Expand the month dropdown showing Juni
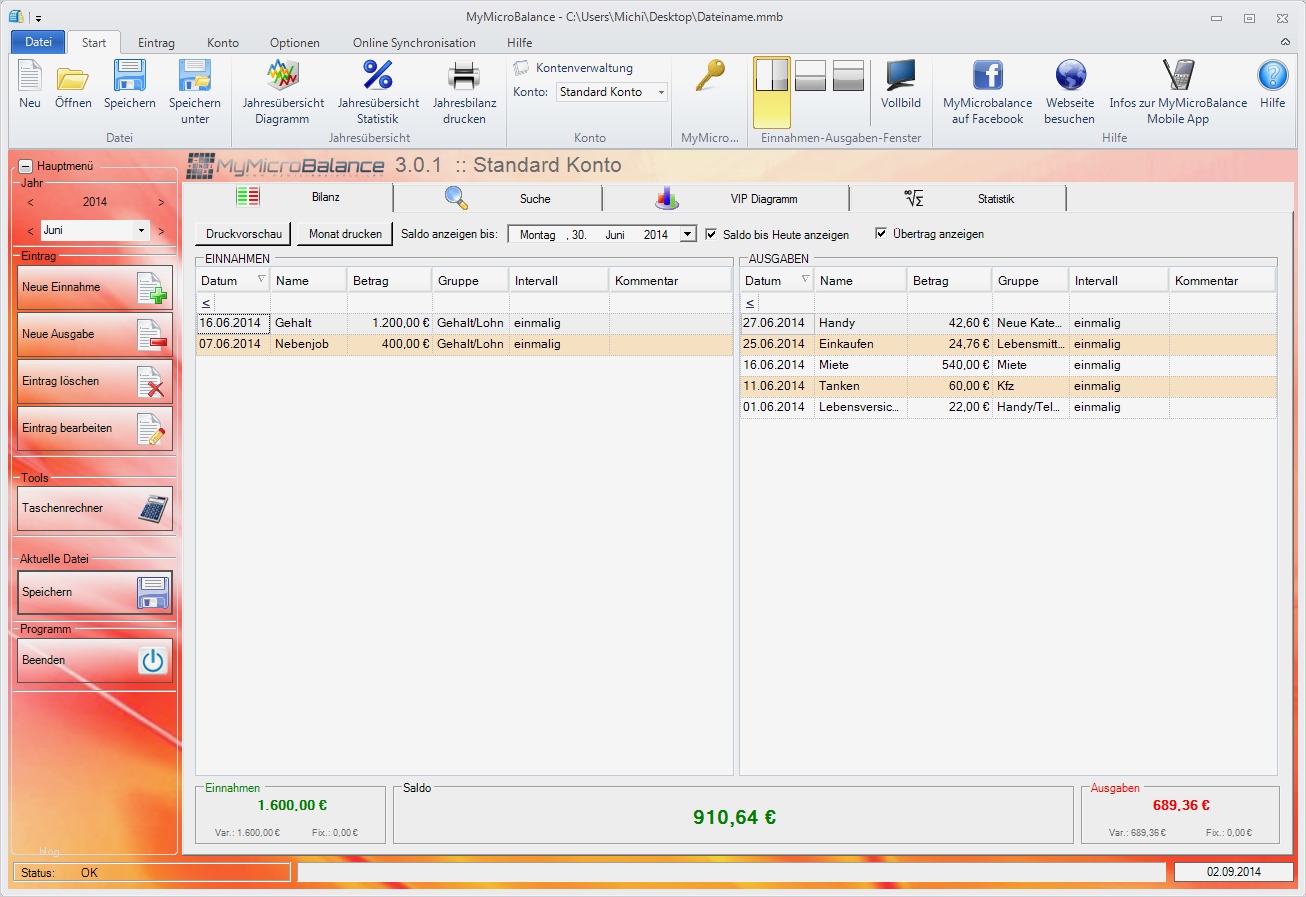Image resolution: width=1306 pixels, height=897 pixels. tap(141, 230)
